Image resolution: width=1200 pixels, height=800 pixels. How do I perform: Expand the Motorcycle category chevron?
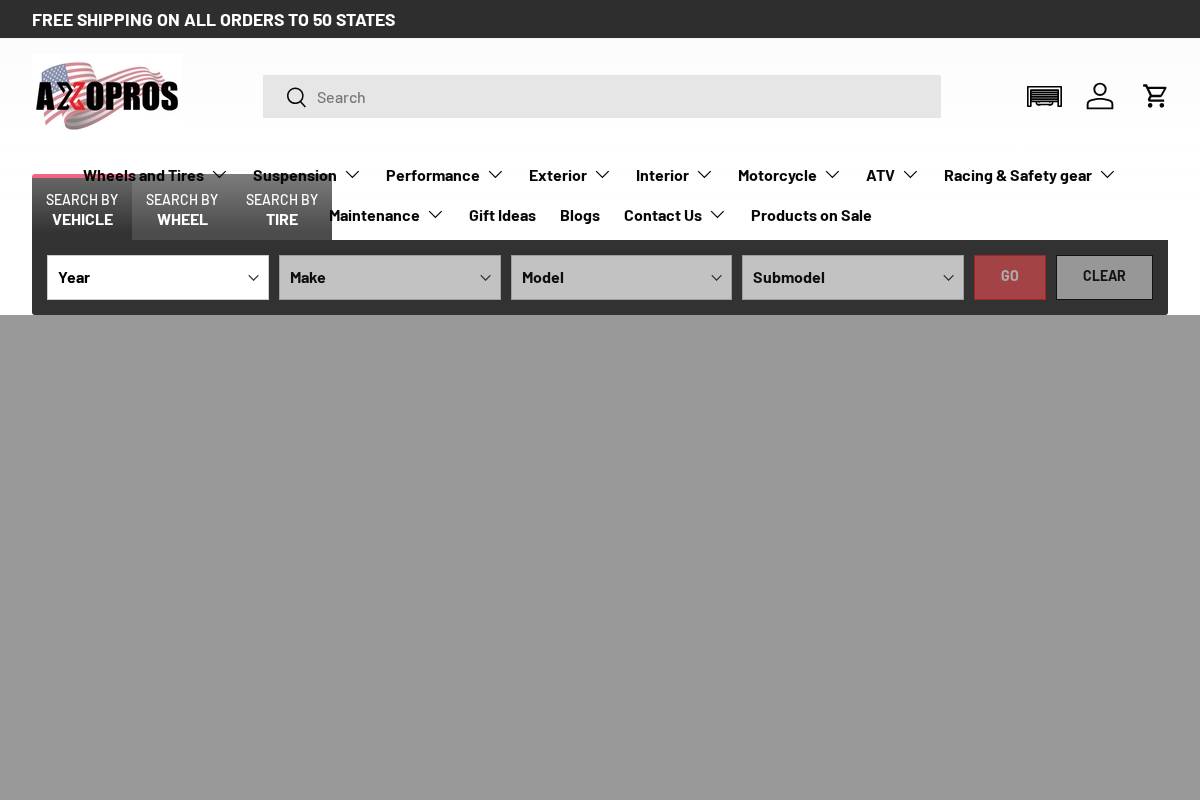pyautogui.click(x=832, y=174)
